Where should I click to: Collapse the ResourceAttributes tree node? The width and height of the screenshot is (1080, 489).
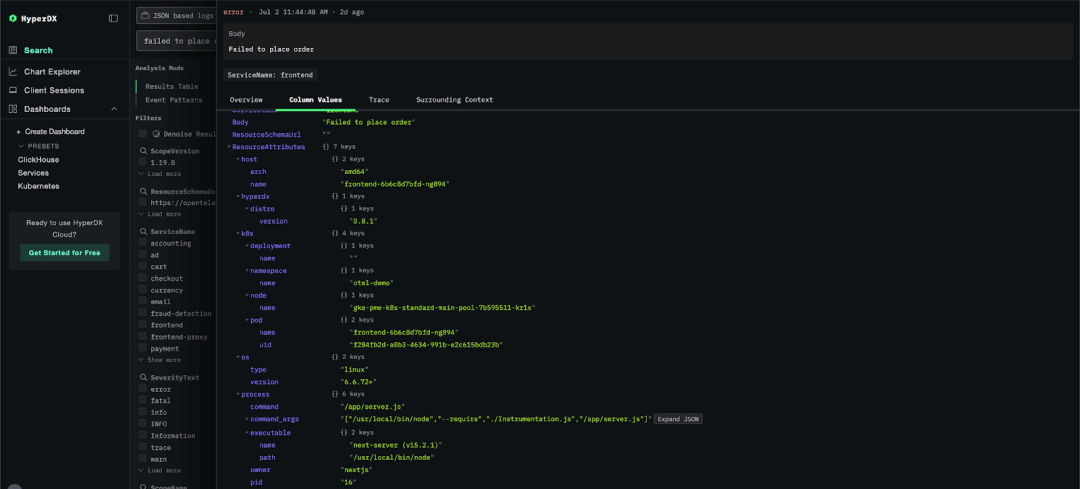click(229, 147)
